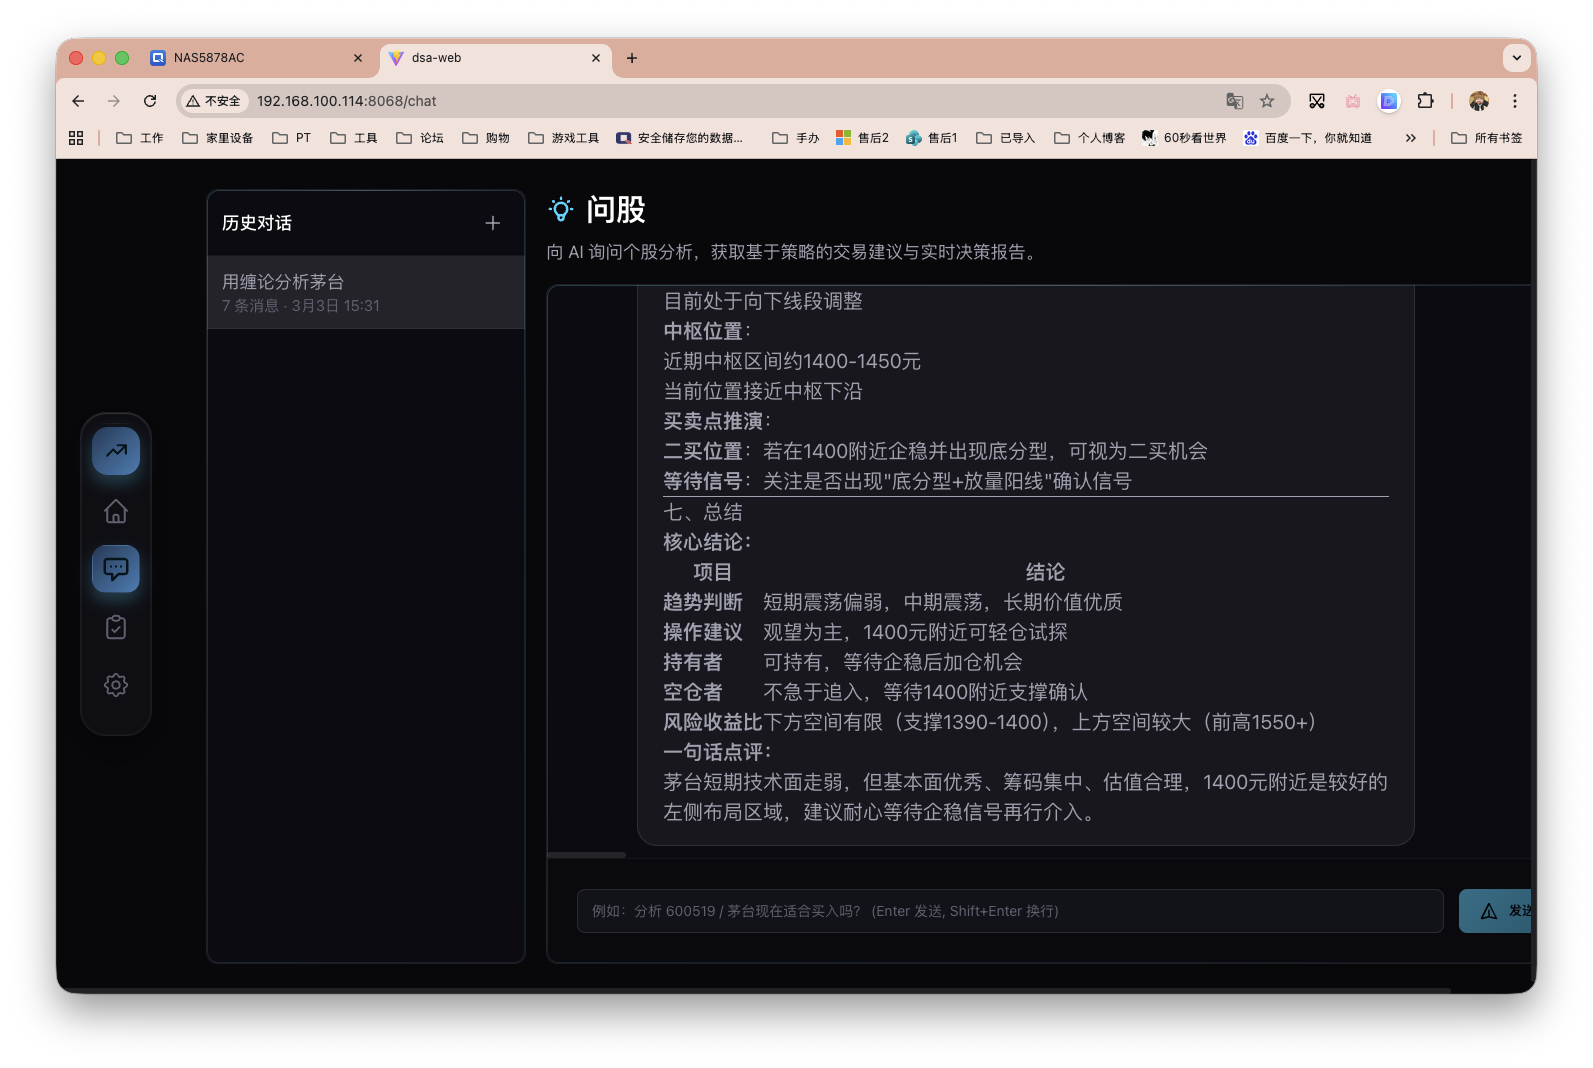Screen dimensions: 1593x1068
Task: Open 工作 bookmark folder
Action: coord(140,138)
